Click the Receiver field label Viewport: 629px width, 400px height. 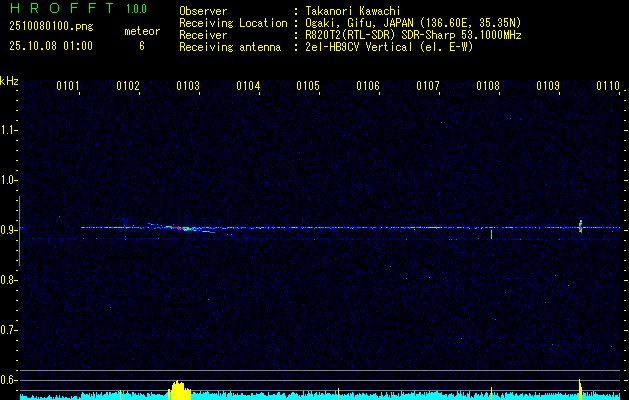pos(203,35)
